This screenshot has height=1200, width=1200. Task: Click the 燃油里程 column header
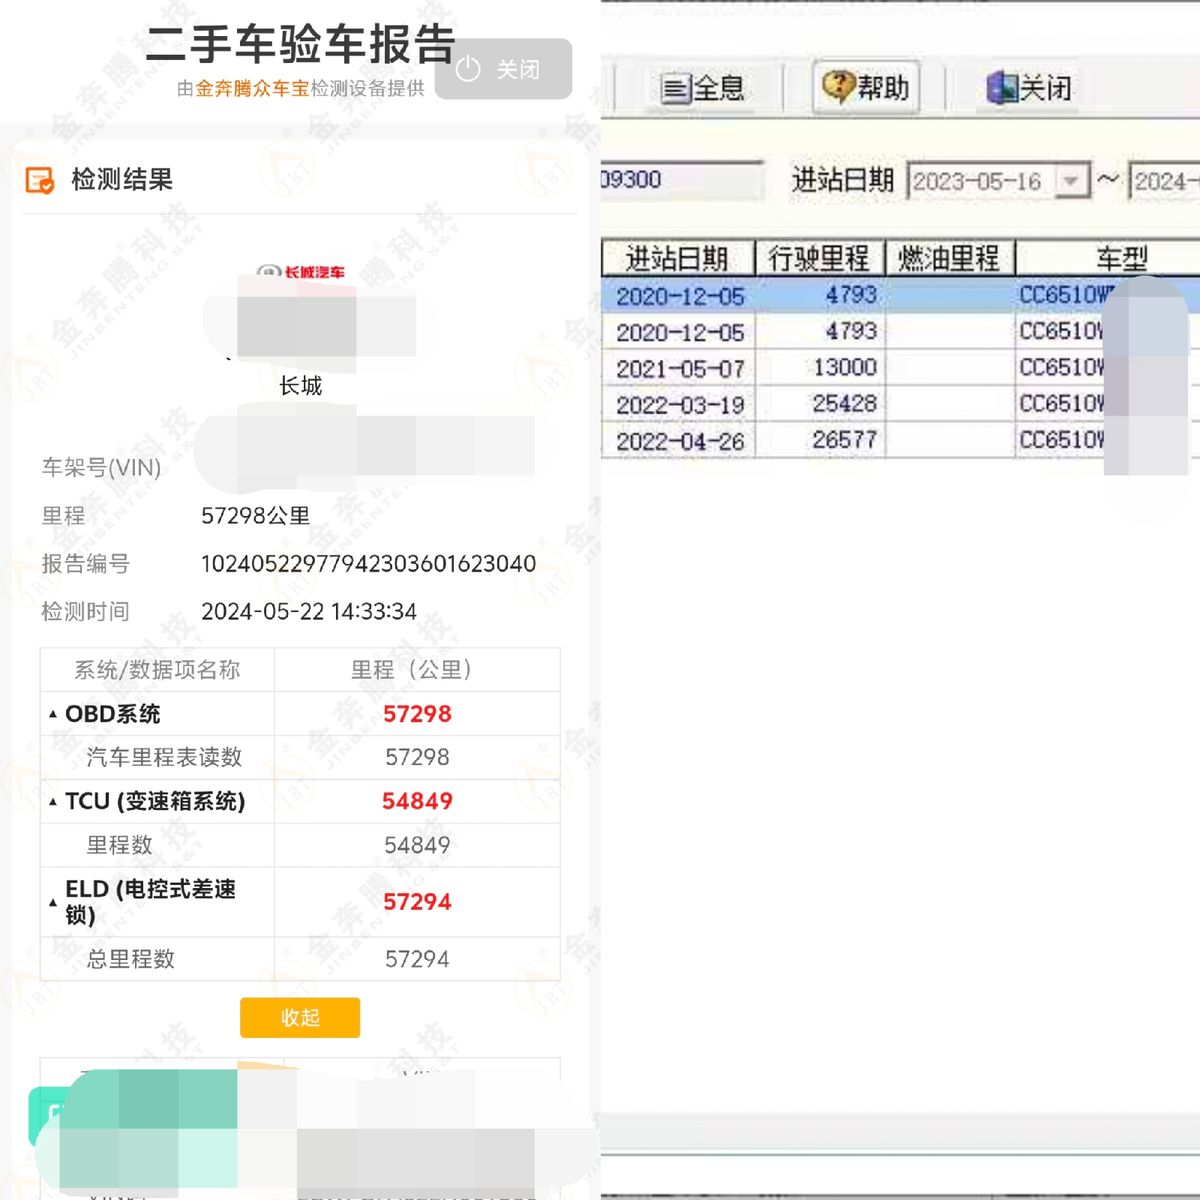pyautogui.click(x=949, y=259)
